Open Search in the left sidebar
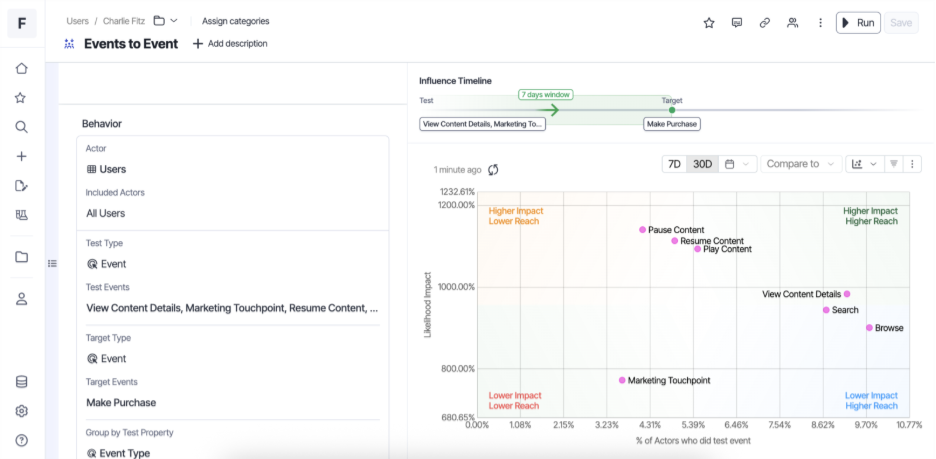 (21, 127)
